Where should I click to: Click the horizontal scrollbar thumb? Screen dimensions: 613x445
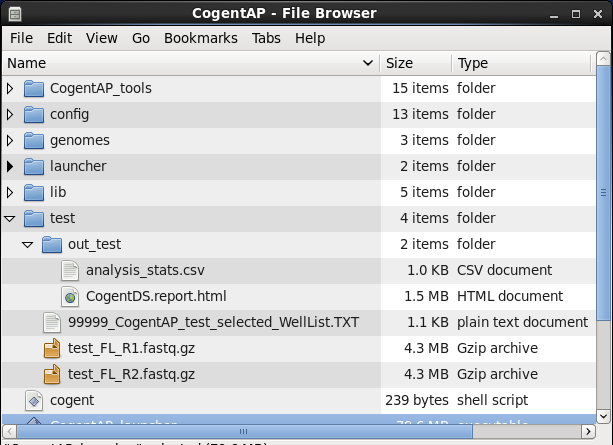[x=244, y=432]
